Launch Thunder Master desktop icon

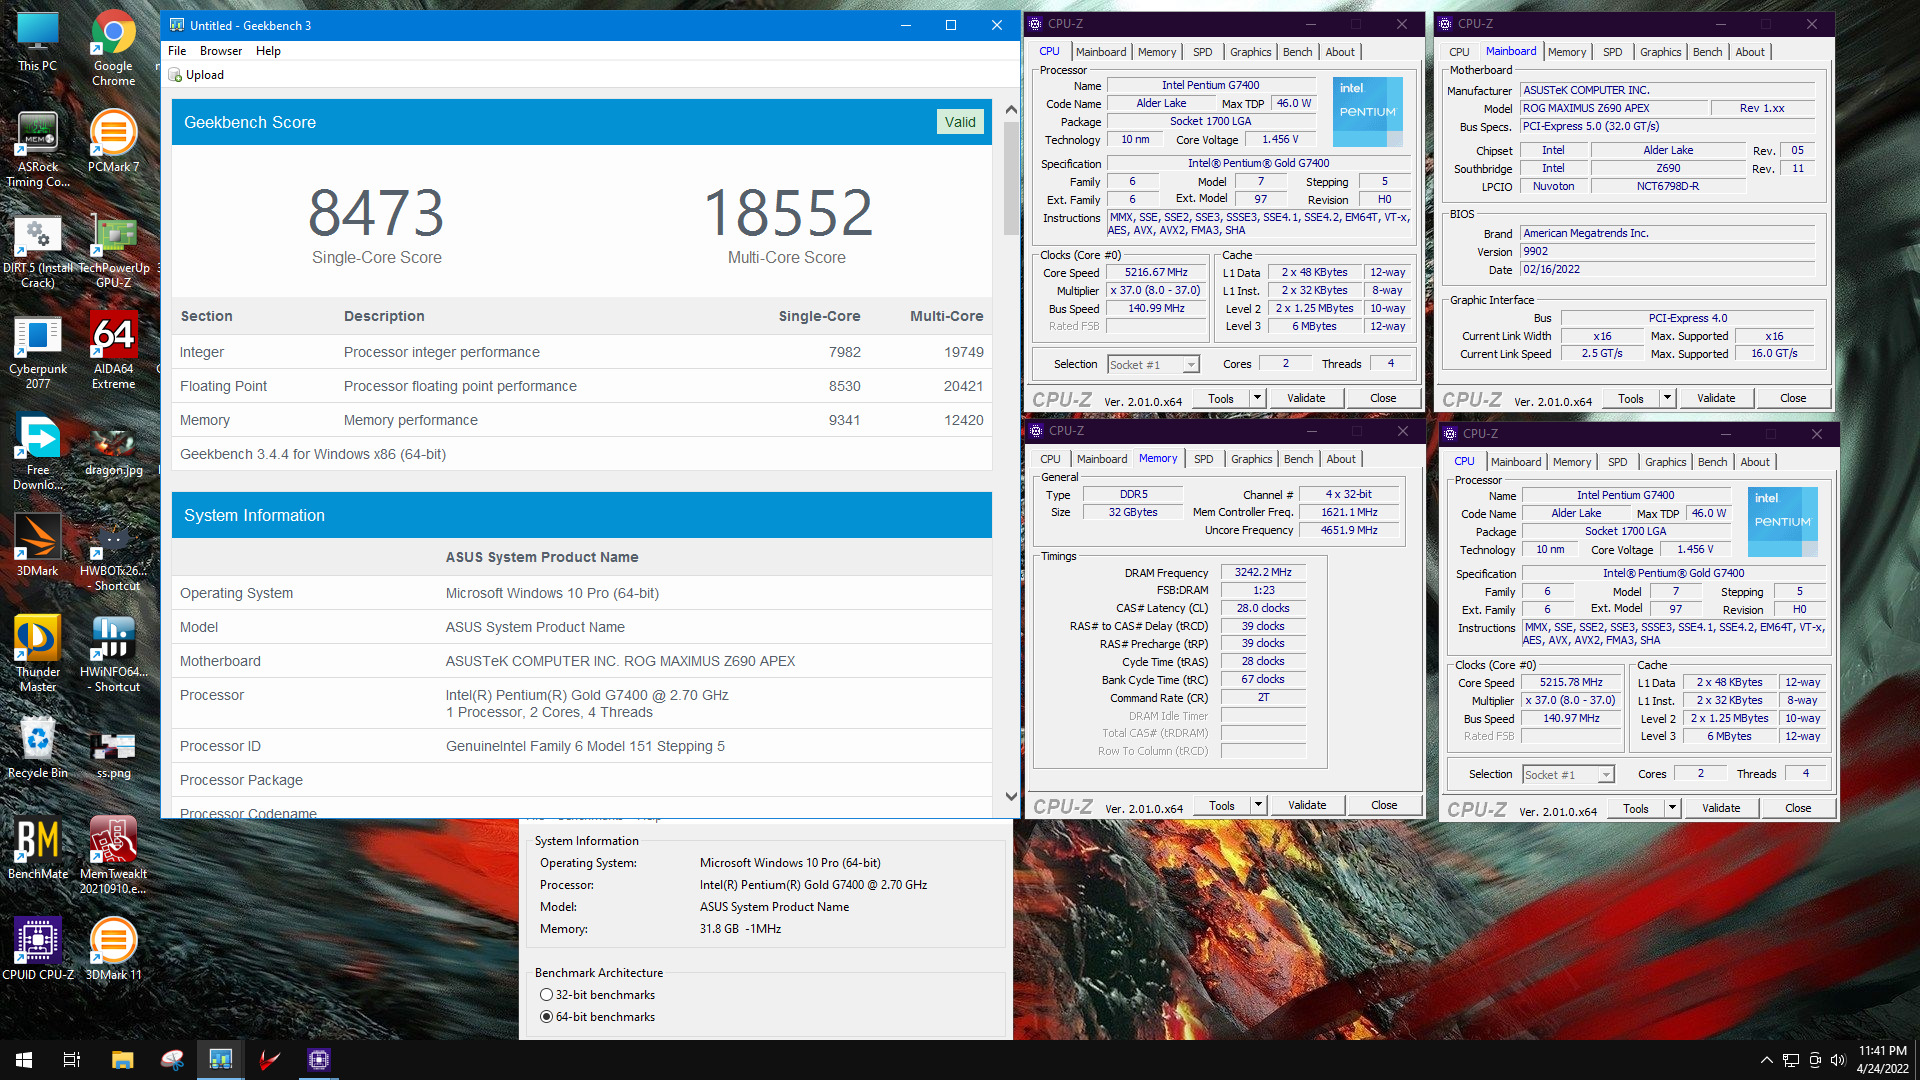pyautogui.click(x=38, y=653)
